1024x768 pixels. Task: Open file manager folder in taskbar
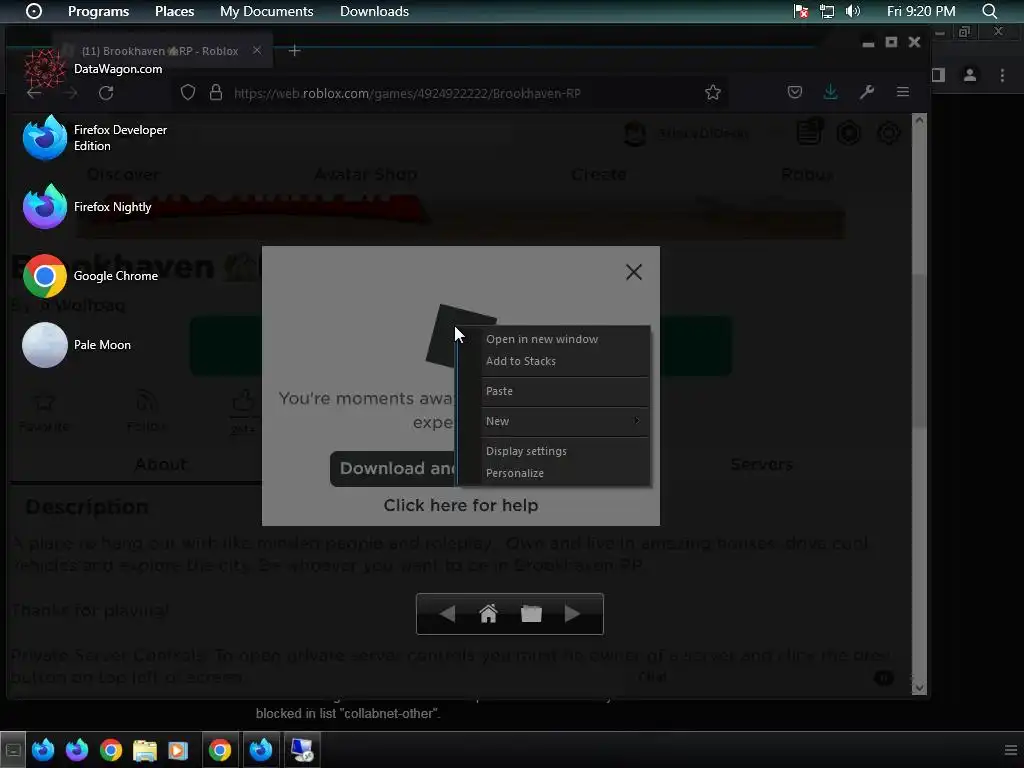[x=145, y=750]
